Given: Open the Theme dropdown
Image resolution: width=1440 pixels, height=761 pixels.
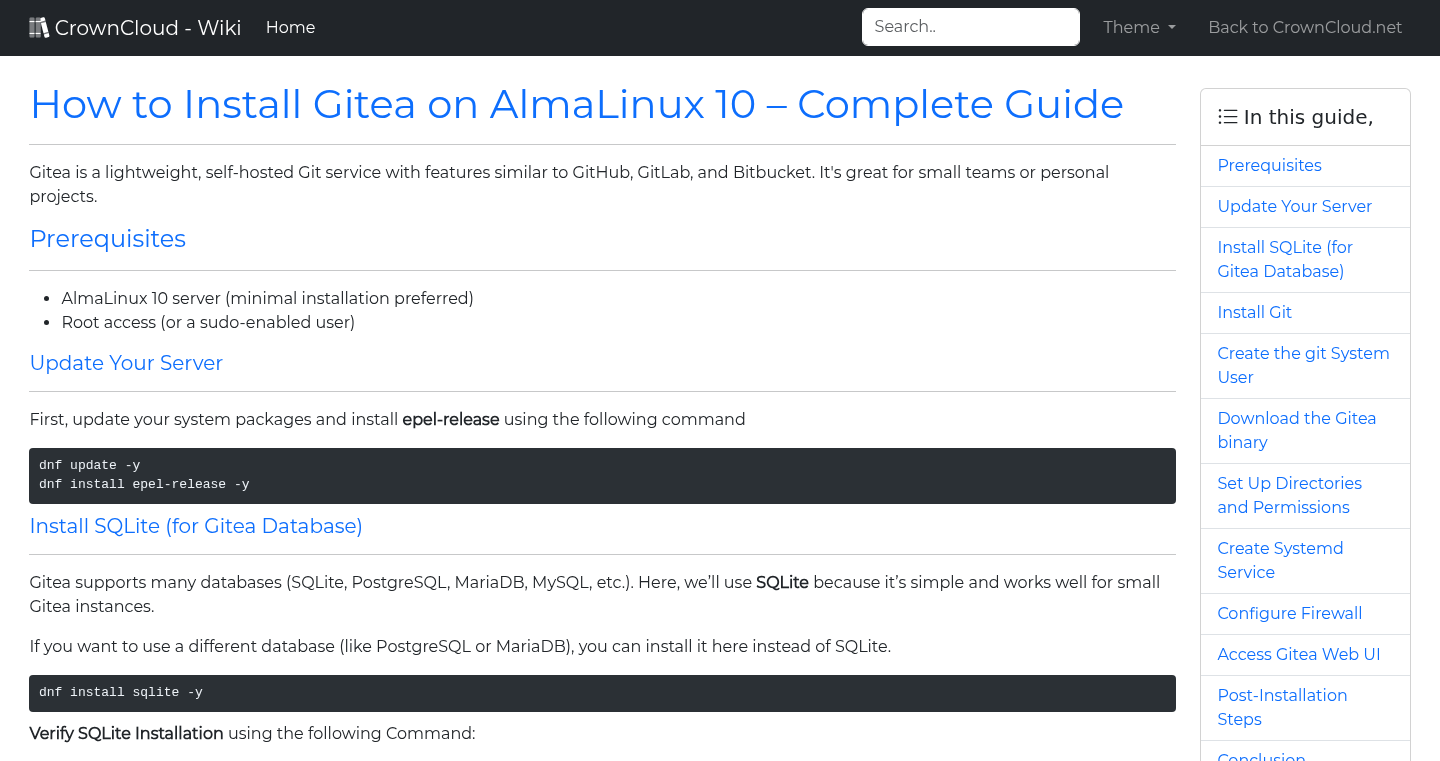Looking at the screenshot, I should (1138, 27).
